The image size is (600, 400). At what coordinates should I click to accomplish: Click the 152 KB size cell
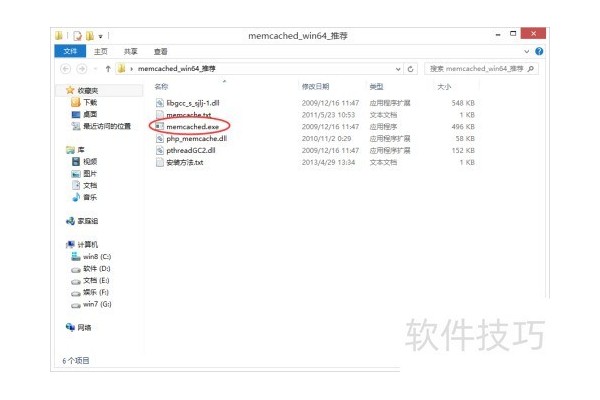pyautogui.click(x=463, y=150)
